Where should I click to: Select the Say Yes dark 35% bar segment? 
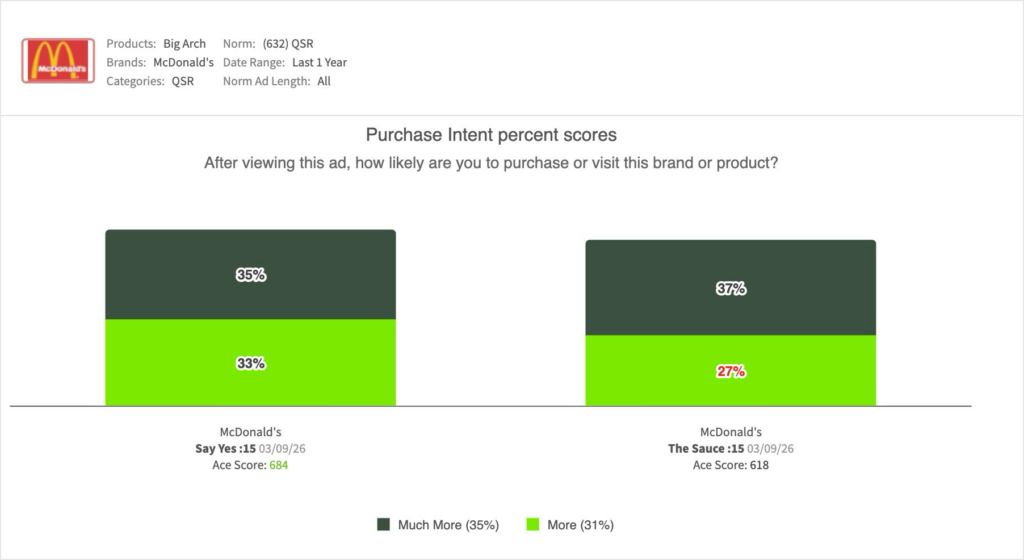click(250, 274)
